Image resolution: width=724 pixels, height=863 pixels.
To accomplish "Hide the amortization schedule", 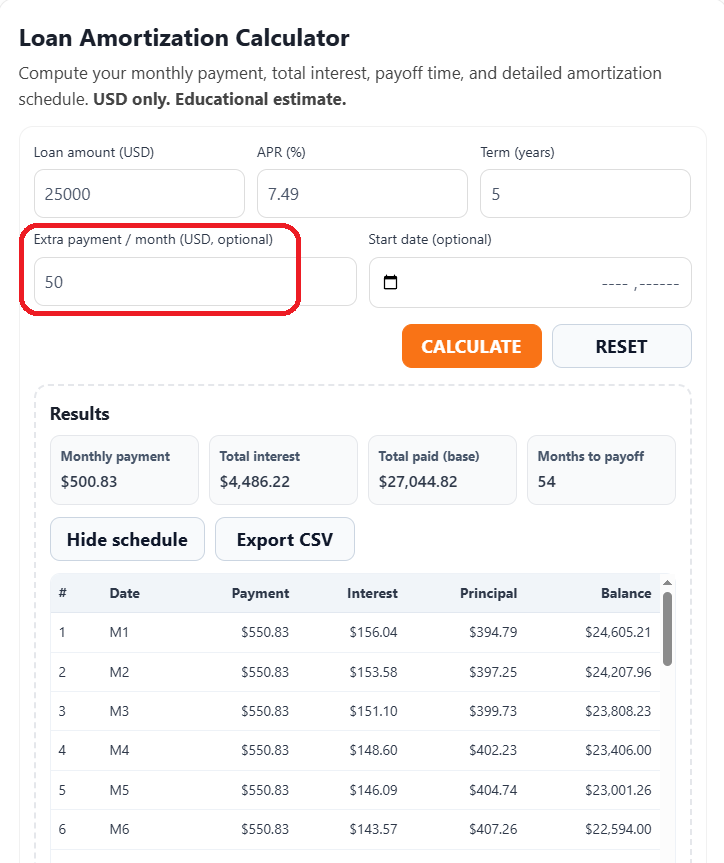I will pyautogui.click(x=127, y=539).
